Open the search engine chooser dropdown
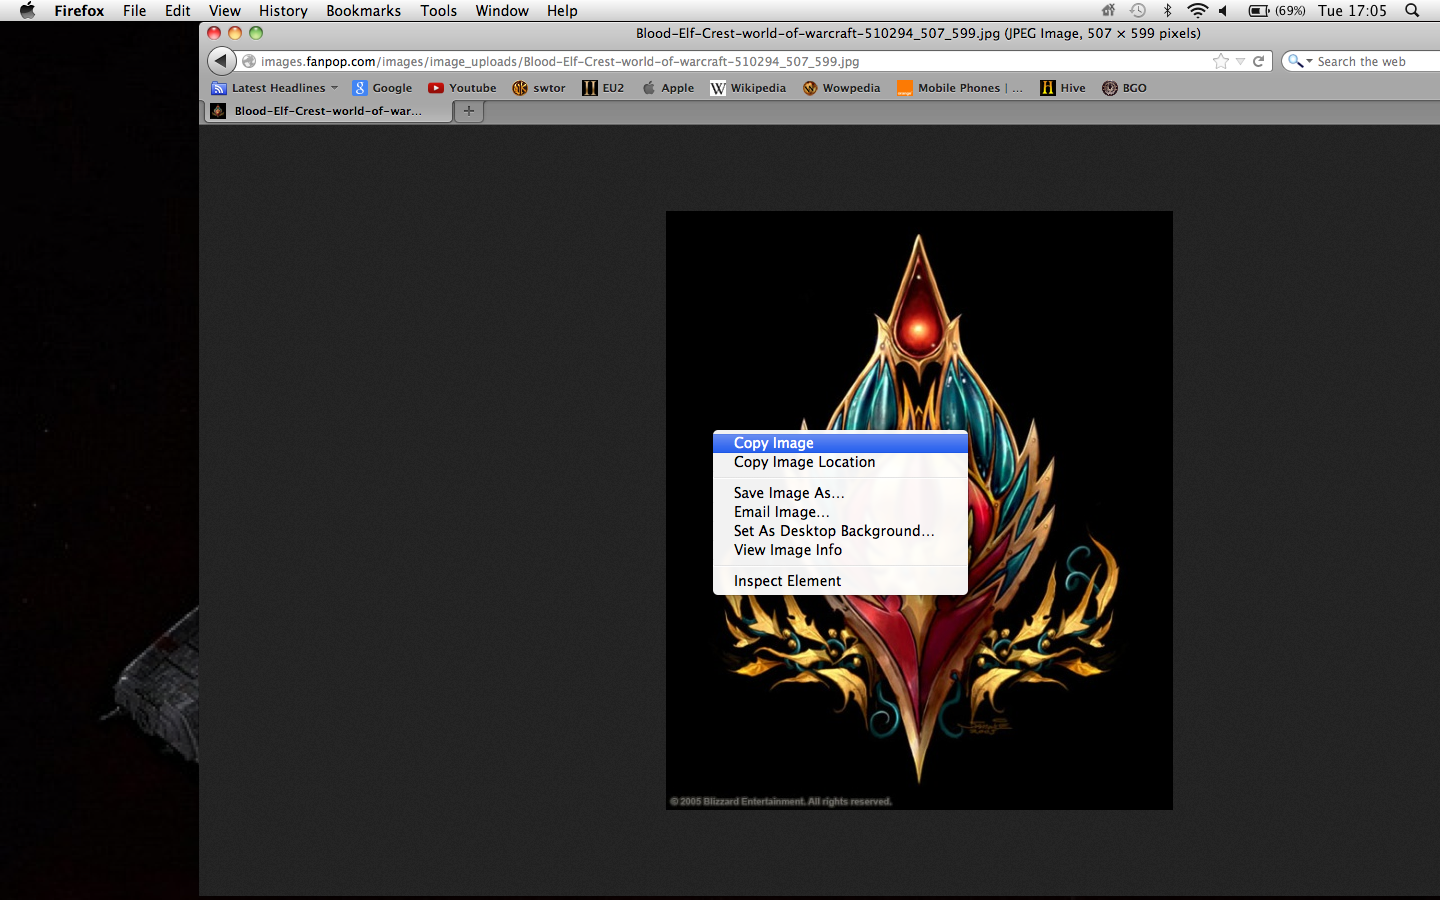Viewport: 1440px width, 900px height. tap(1299, 61)
